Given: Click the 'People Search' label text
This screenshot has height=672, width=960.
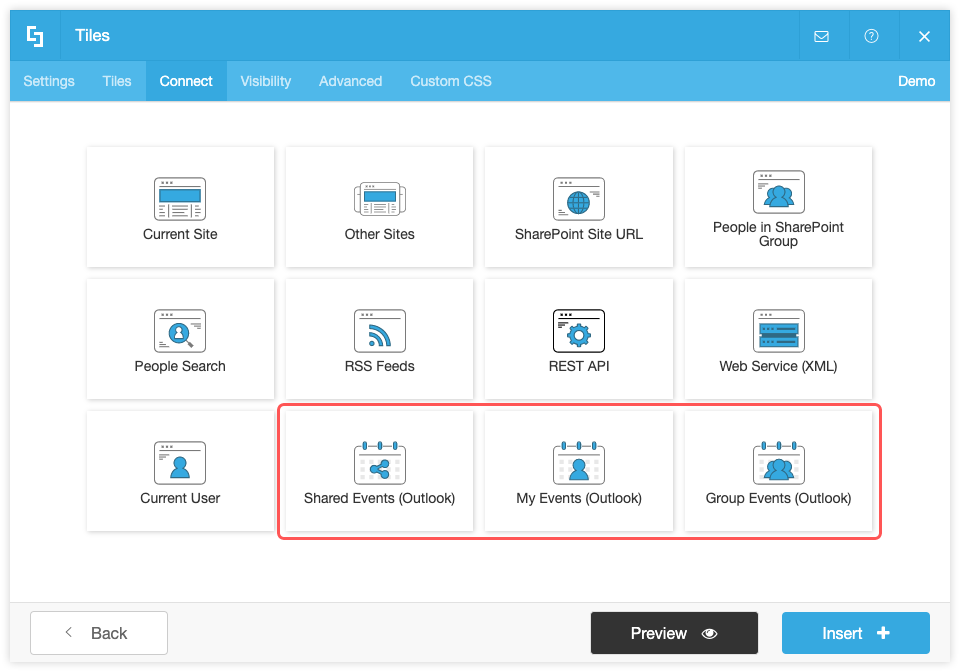Looking at the screenshot, I should point(180,366).
